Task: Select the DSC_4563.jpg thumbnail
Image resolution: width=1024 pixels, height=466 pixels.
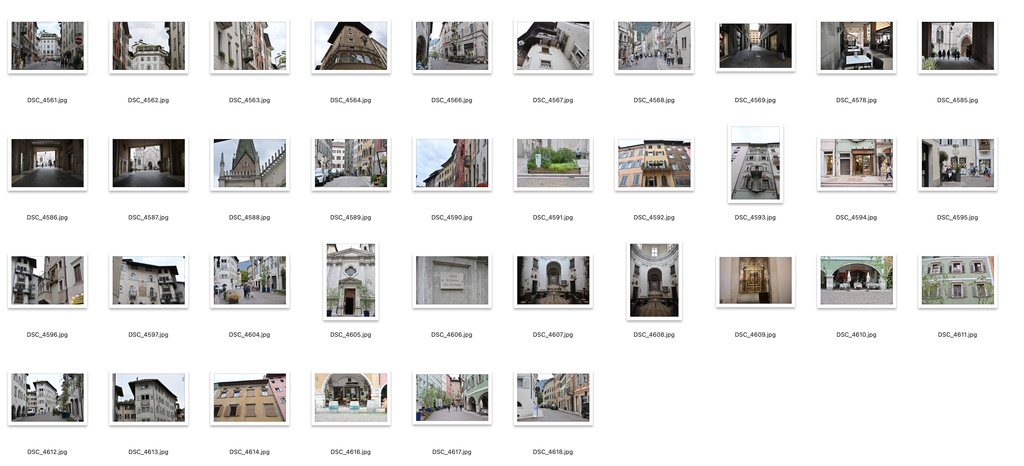Action: [249, 46]
